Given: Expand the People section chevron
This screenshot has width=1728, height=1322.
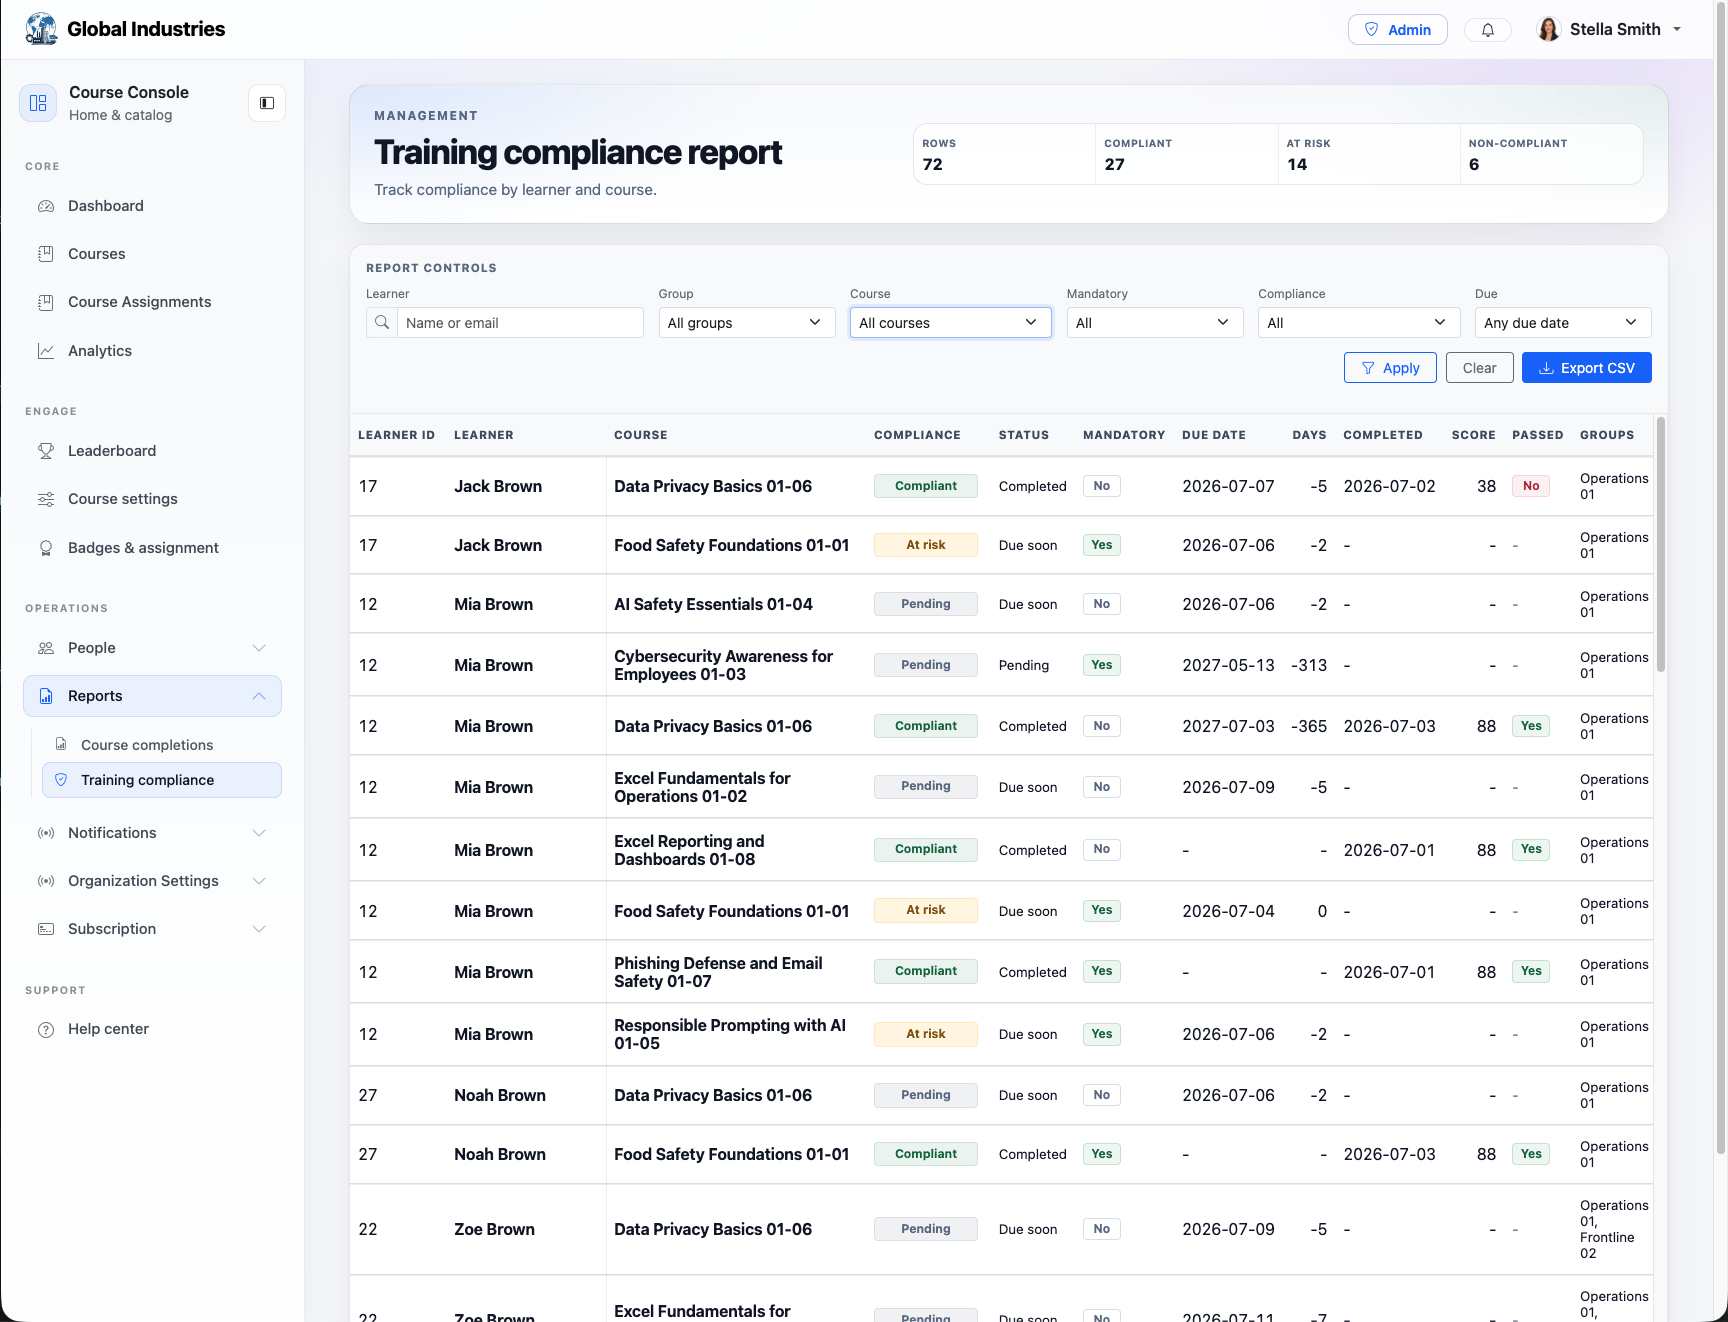Looking at the screenshot, I should (259, 648).
